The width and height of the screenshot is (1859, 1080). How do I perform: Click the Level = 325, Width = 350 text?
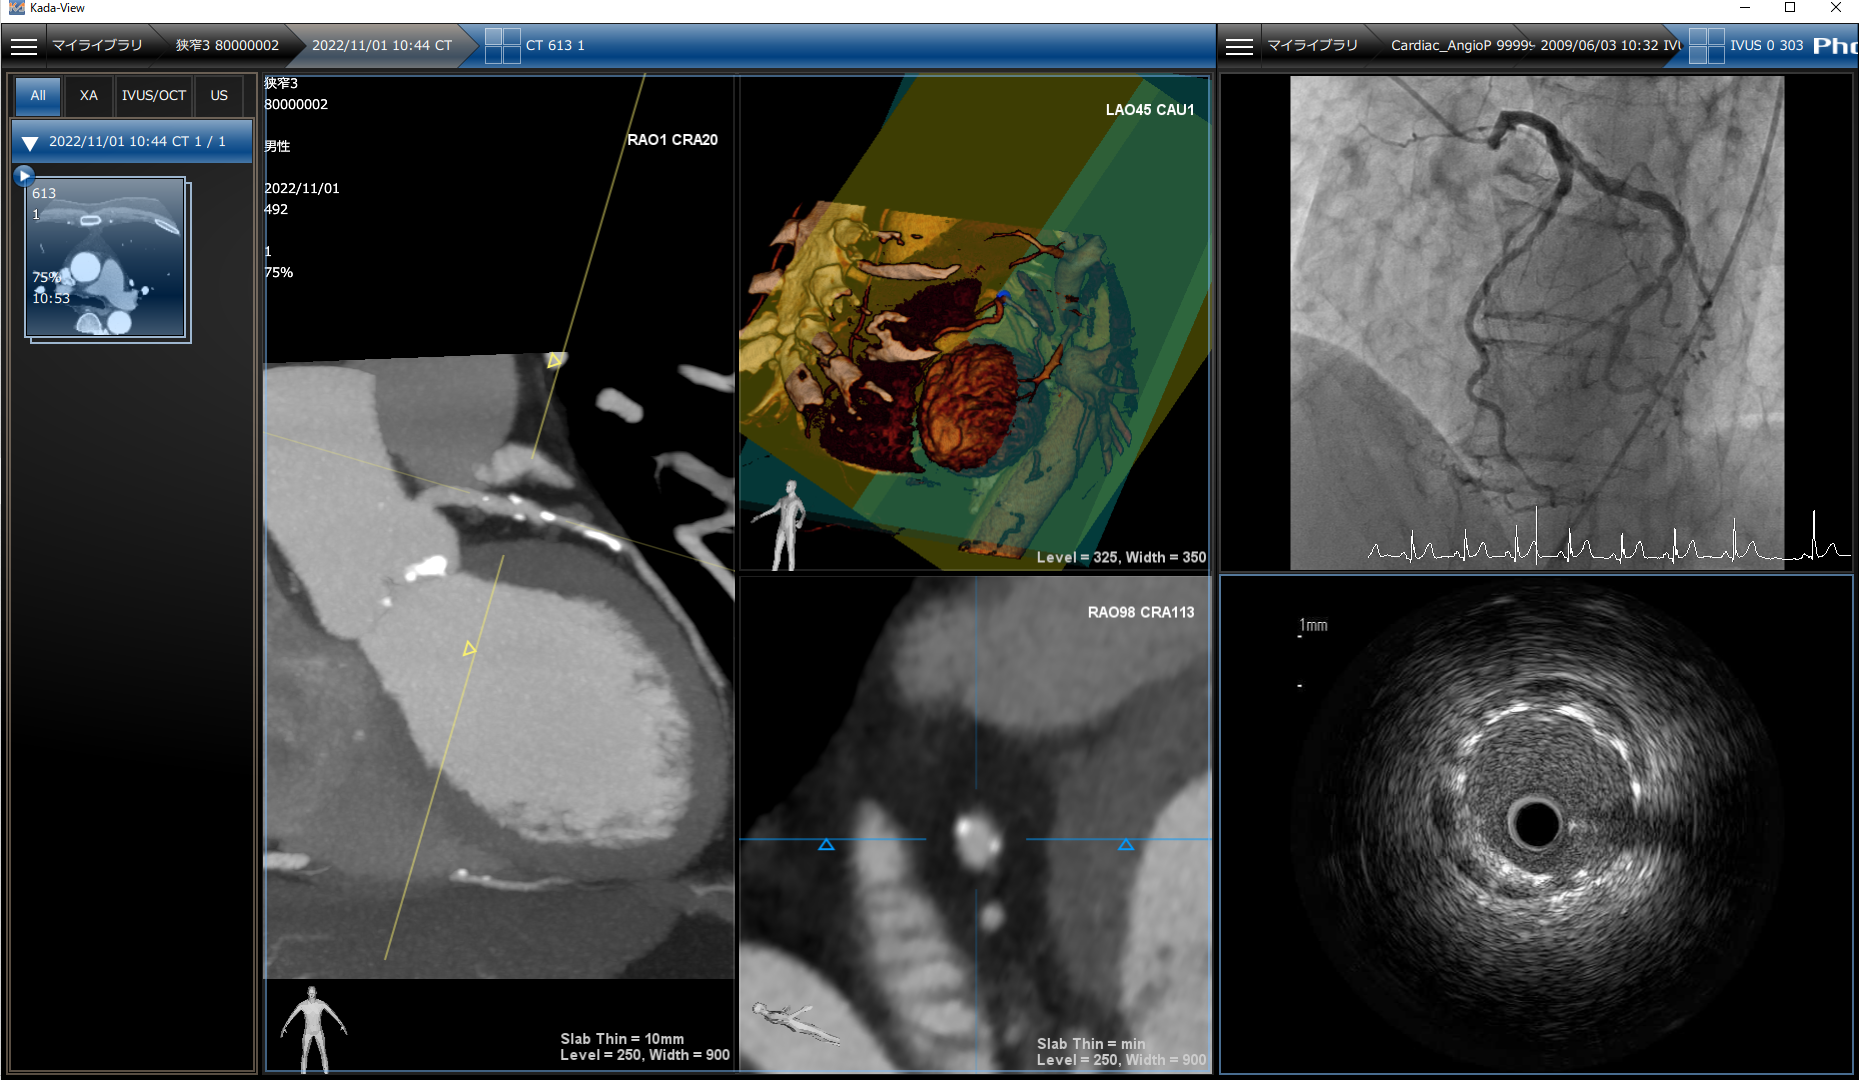pyautogui.click(x=1120, y=557)
